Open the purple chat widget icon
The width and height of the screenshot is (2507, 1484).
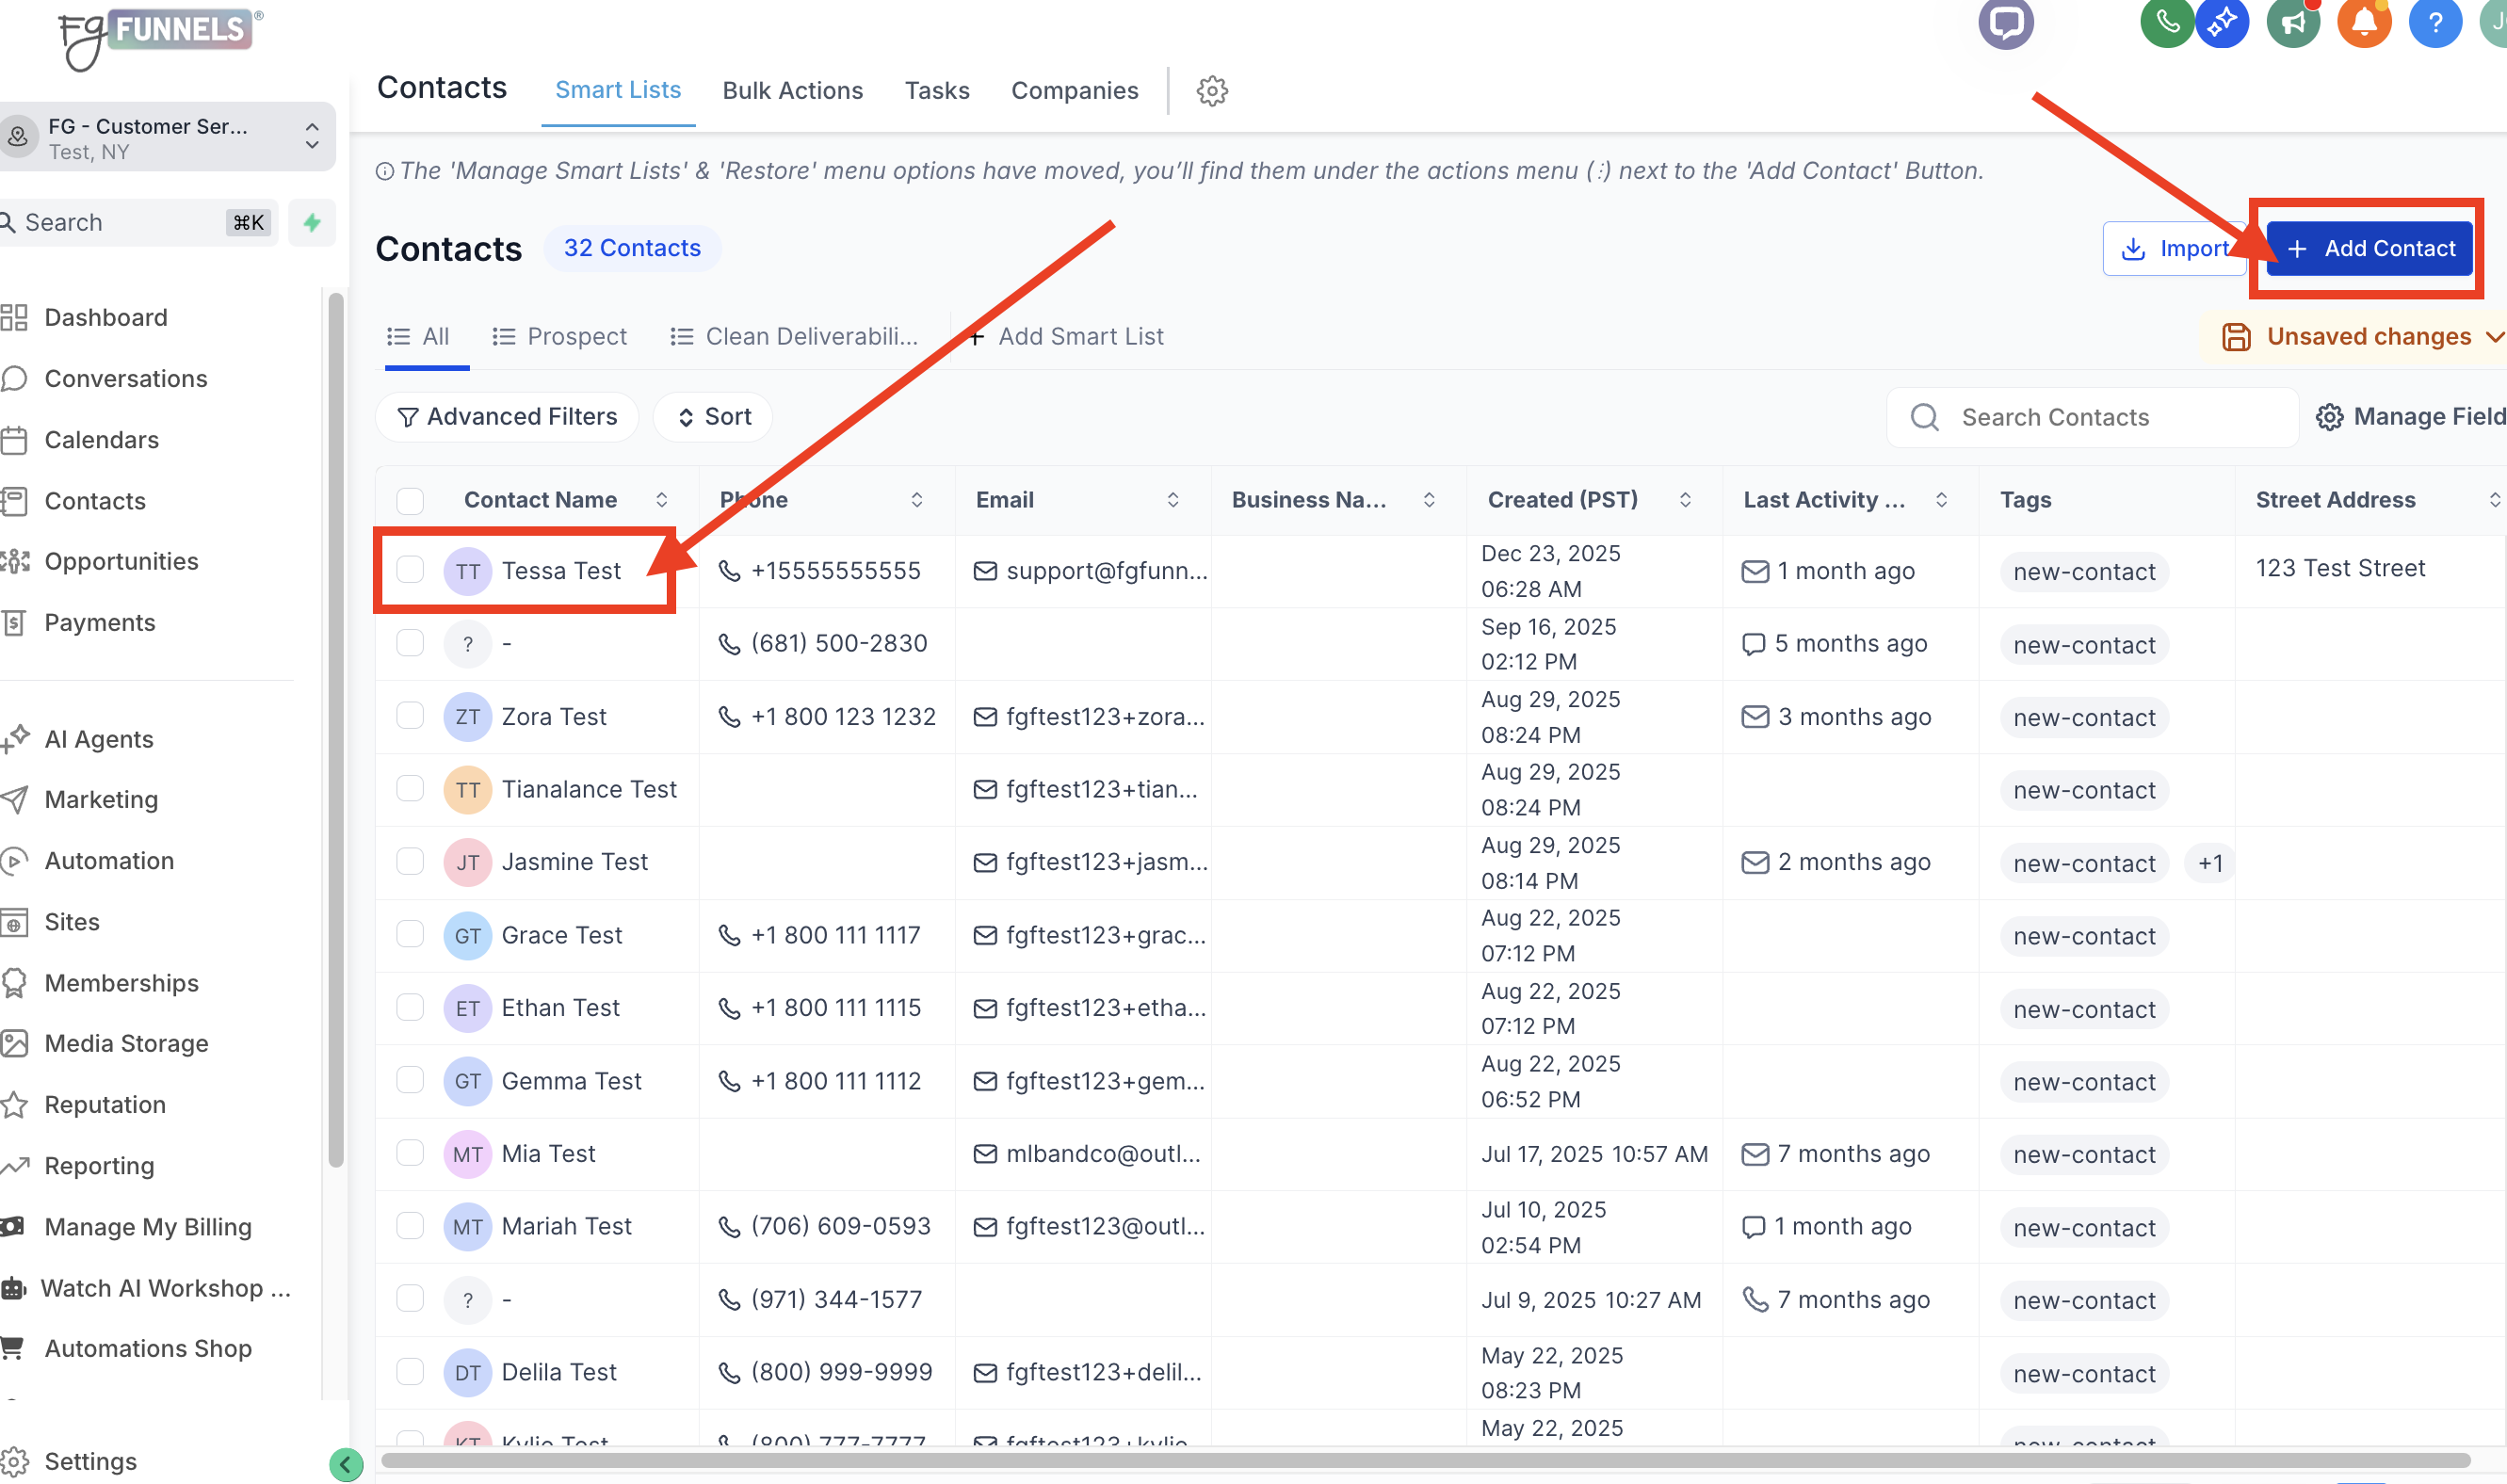(2005, 22)
